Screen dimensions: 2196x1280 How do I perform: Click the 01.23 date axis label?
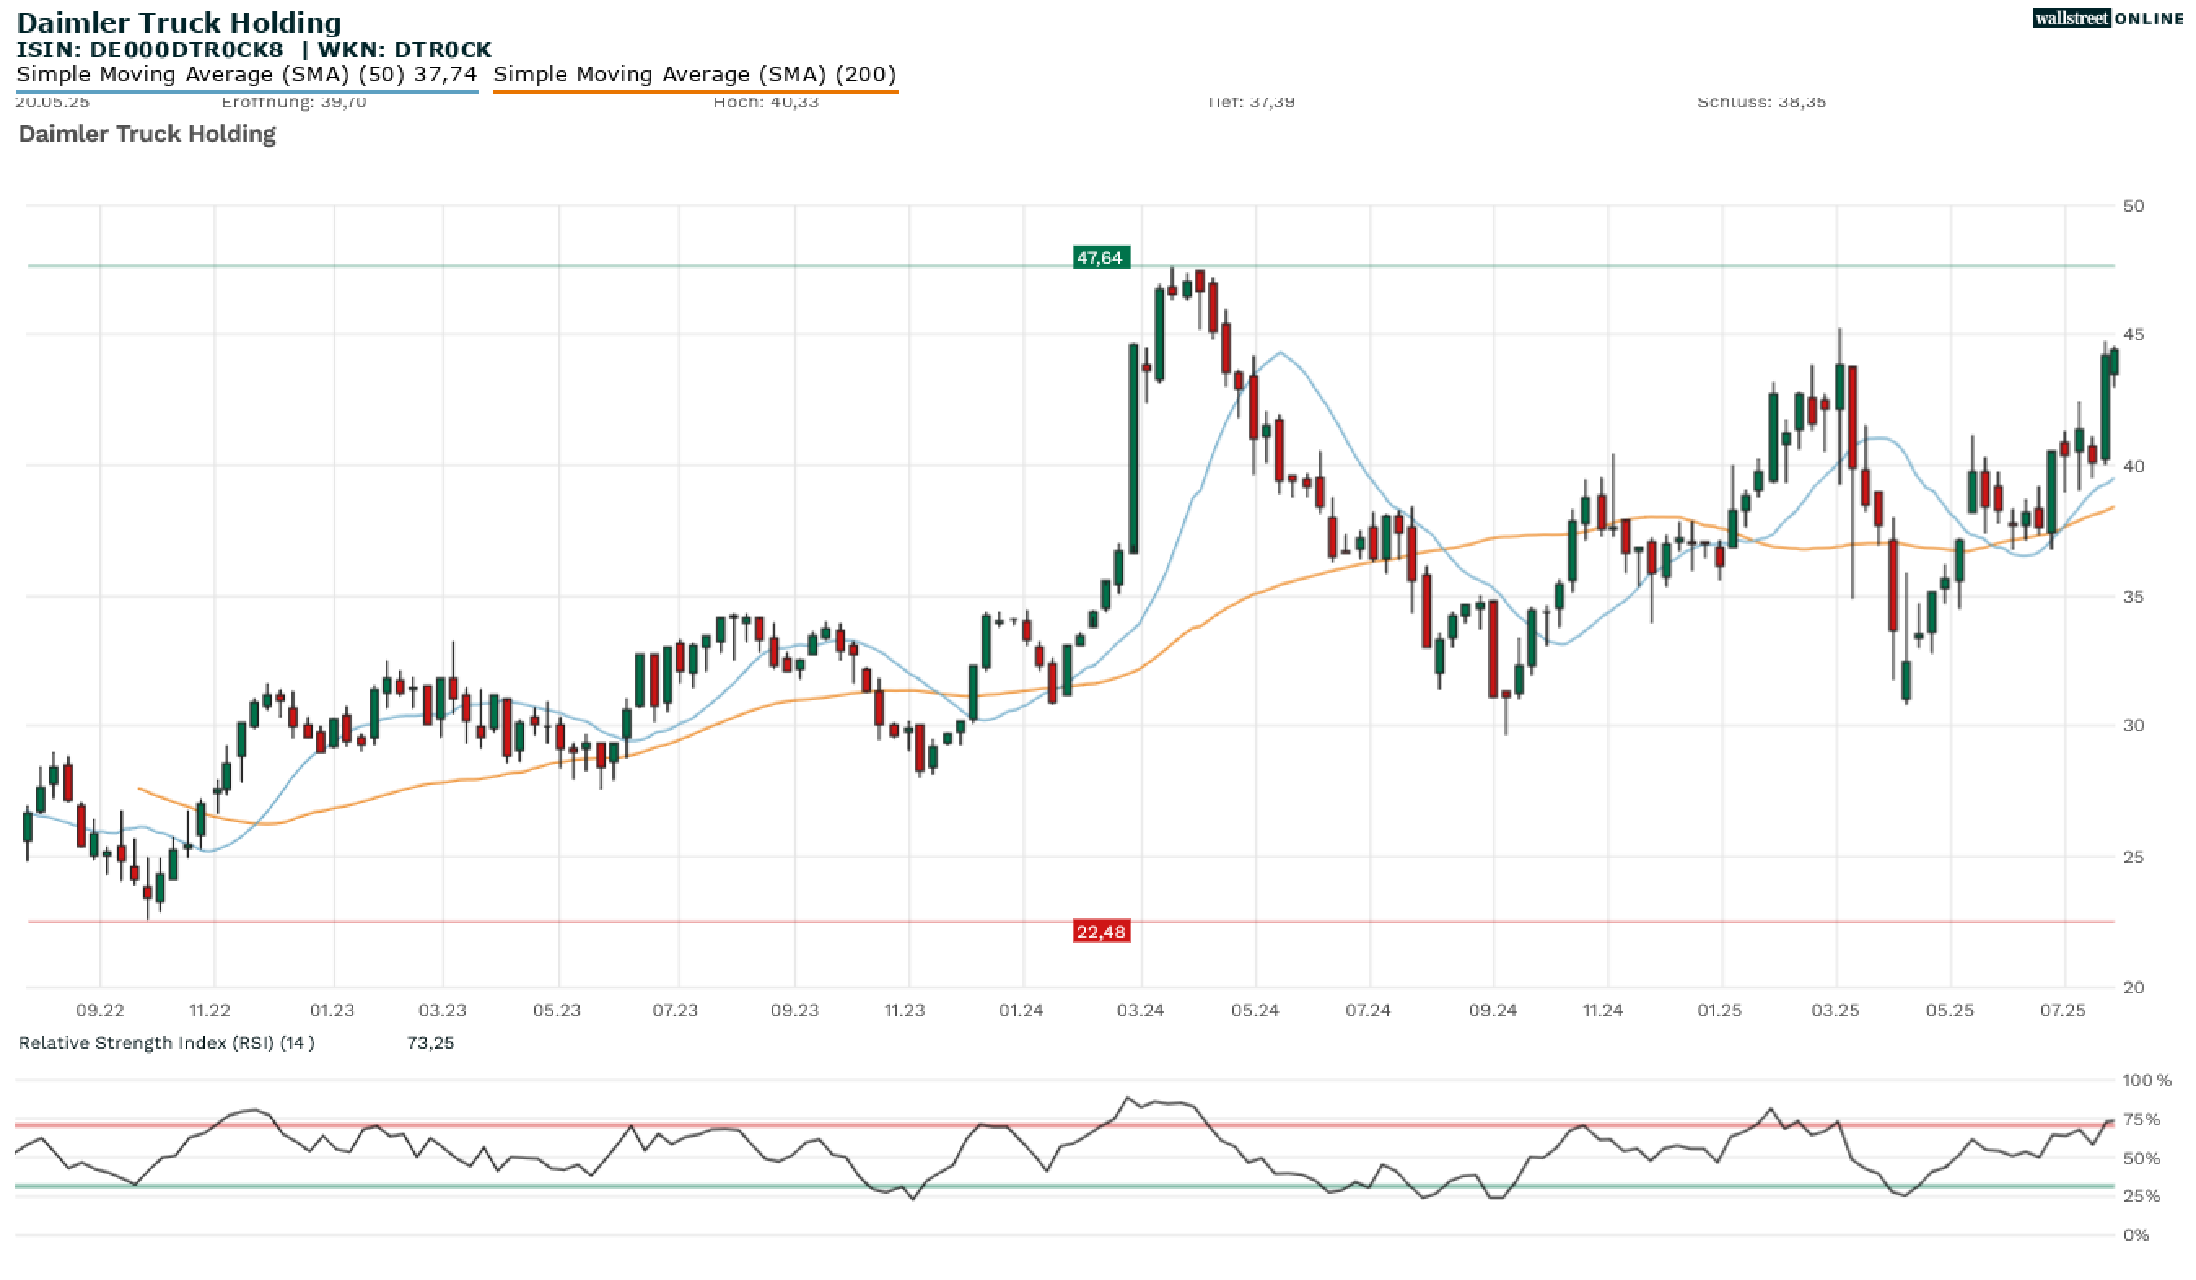[332, 1010]
